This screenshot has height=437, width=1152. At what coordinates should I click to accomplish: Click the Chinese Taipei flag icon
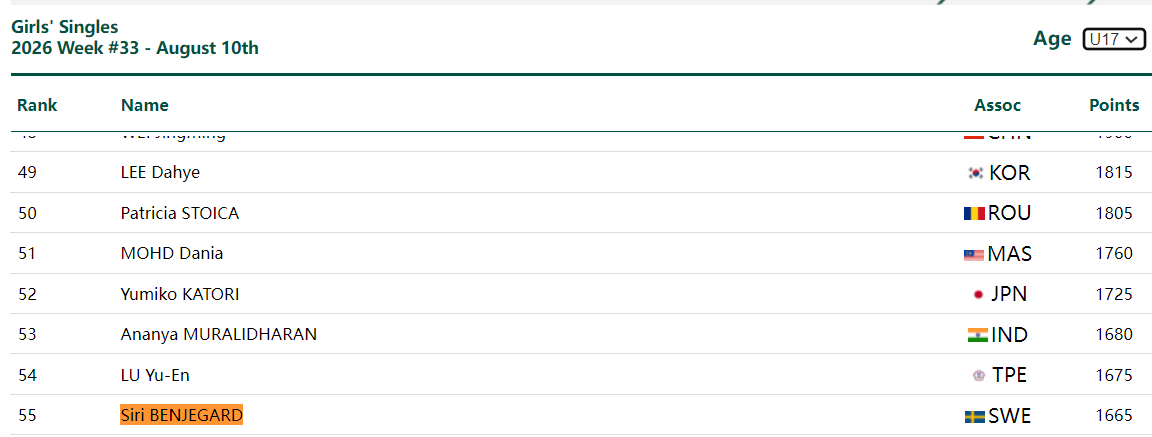[x=978, y=375]
